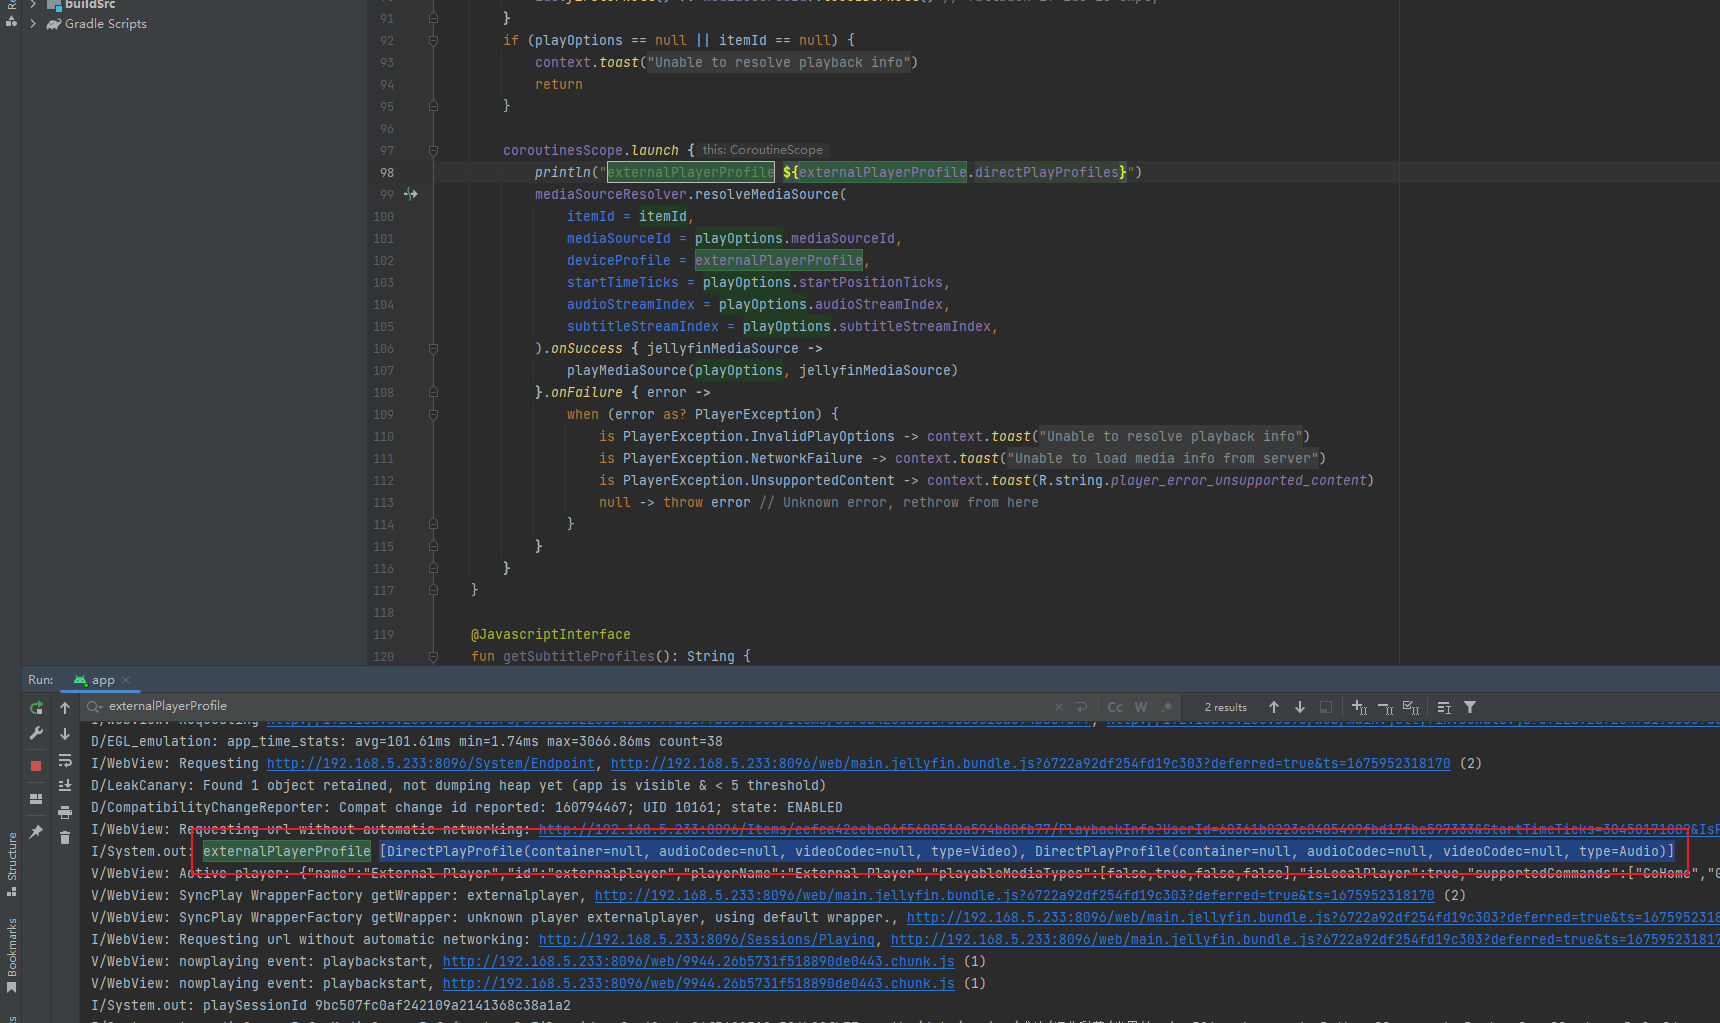Viewport: 1720px width, 1023px height.
Task: Add selection for next occurrence icon
Action: 1360,707
